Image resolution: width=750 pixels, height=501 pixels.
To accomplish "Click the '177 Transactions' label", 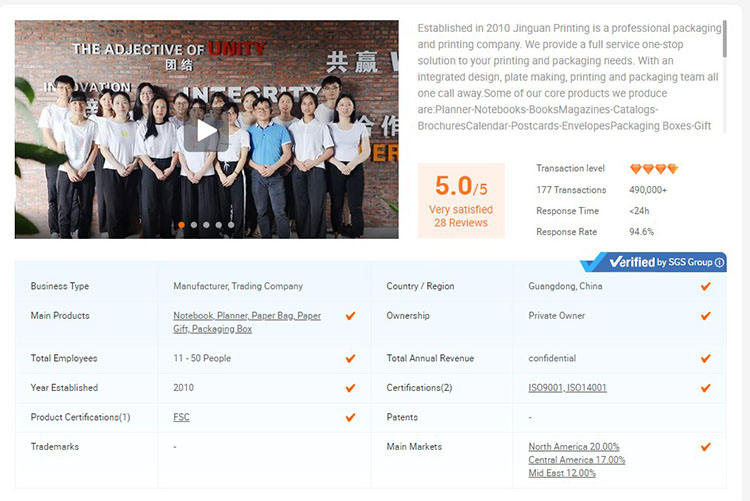I will tap(571, 190).
